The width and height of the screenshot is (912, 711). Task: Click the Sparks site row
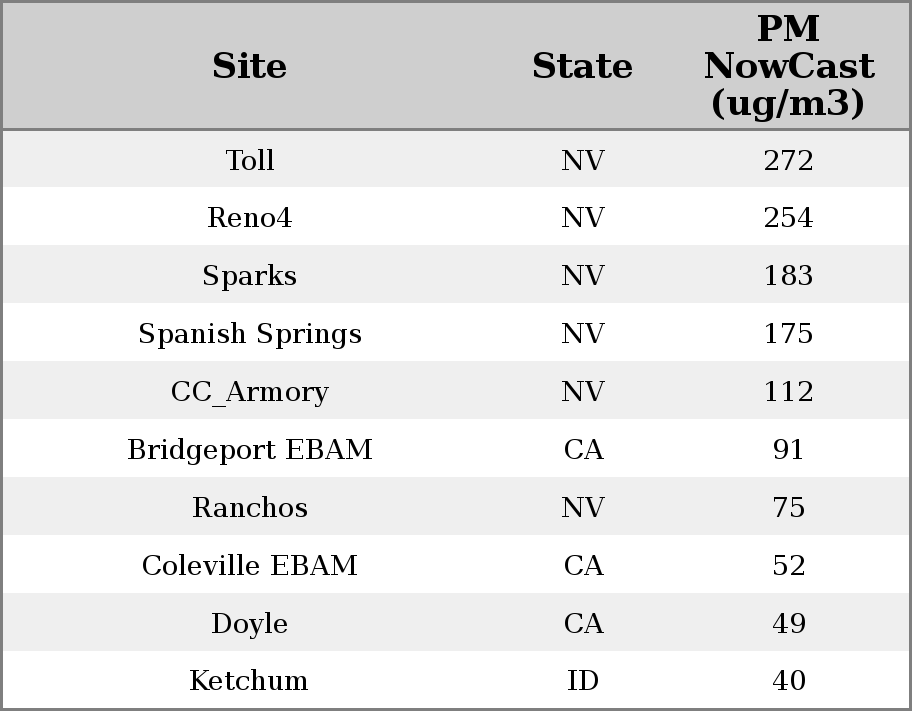click(x=250, y=276)
